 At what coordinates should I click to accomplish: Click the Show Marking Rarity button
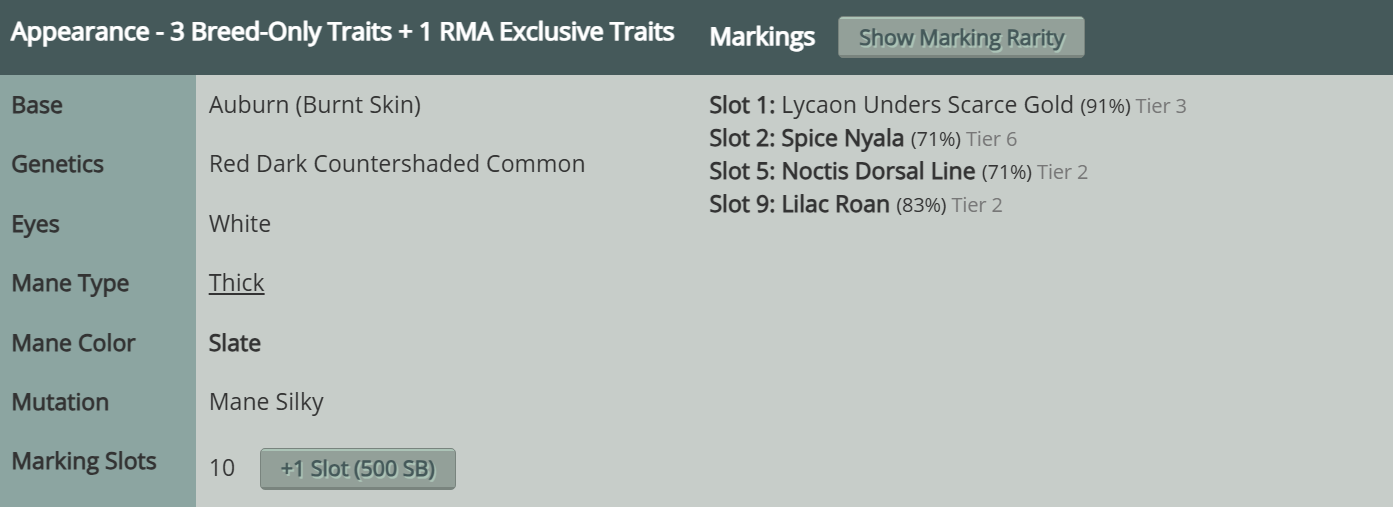(x=960, y=38)
